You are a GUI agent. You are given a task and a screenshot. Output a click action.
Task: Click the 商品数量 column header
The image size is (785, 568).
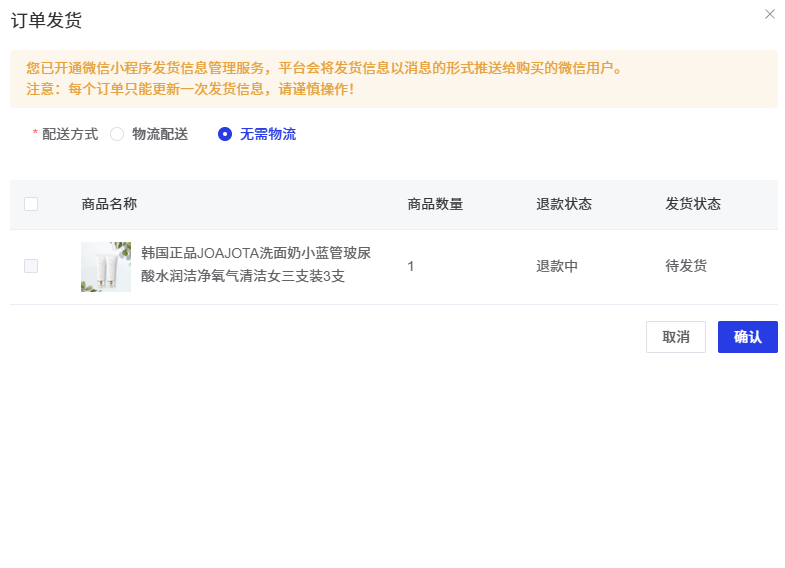coord(435,204)
